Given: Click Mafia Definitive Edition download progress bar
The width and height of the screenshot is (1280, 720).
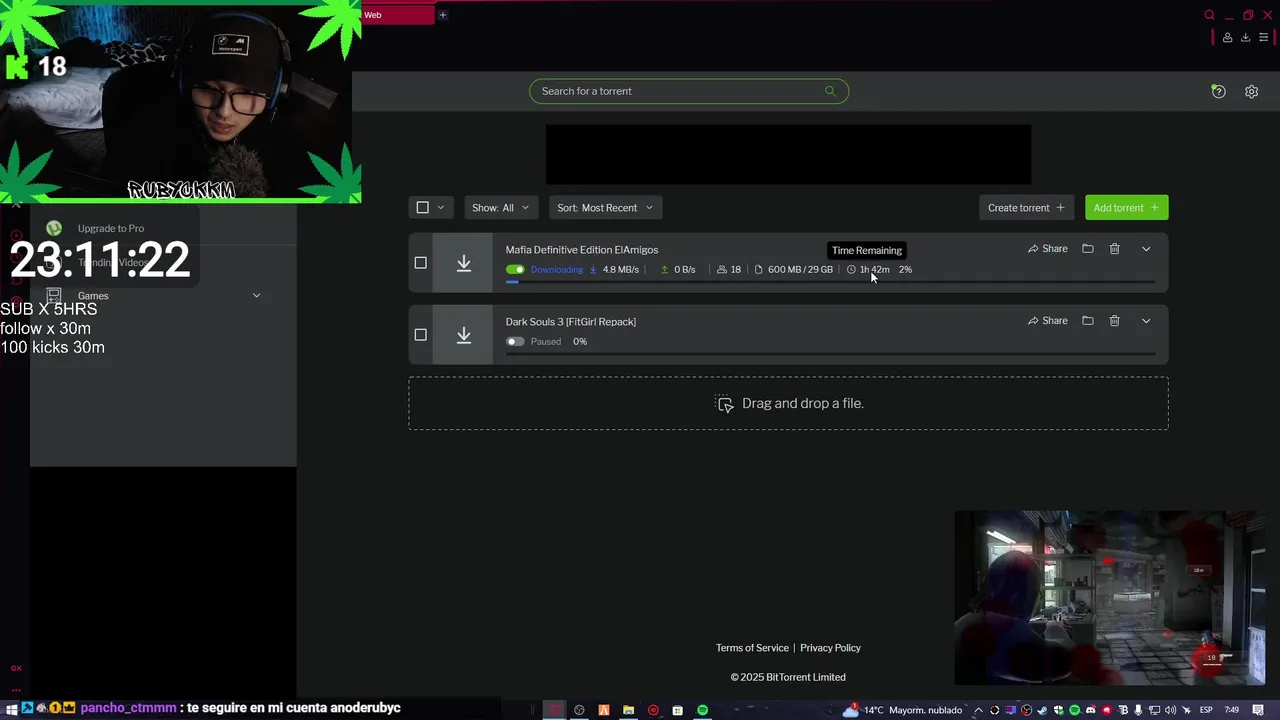Looking at the screenshot, I should [830, 282].
